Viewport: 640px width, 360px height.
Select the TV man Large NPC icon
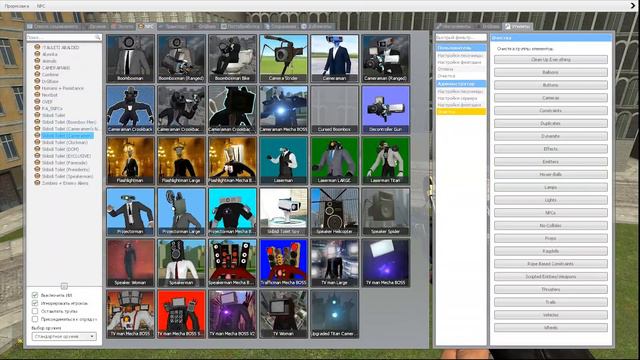[x=334, y=262]
